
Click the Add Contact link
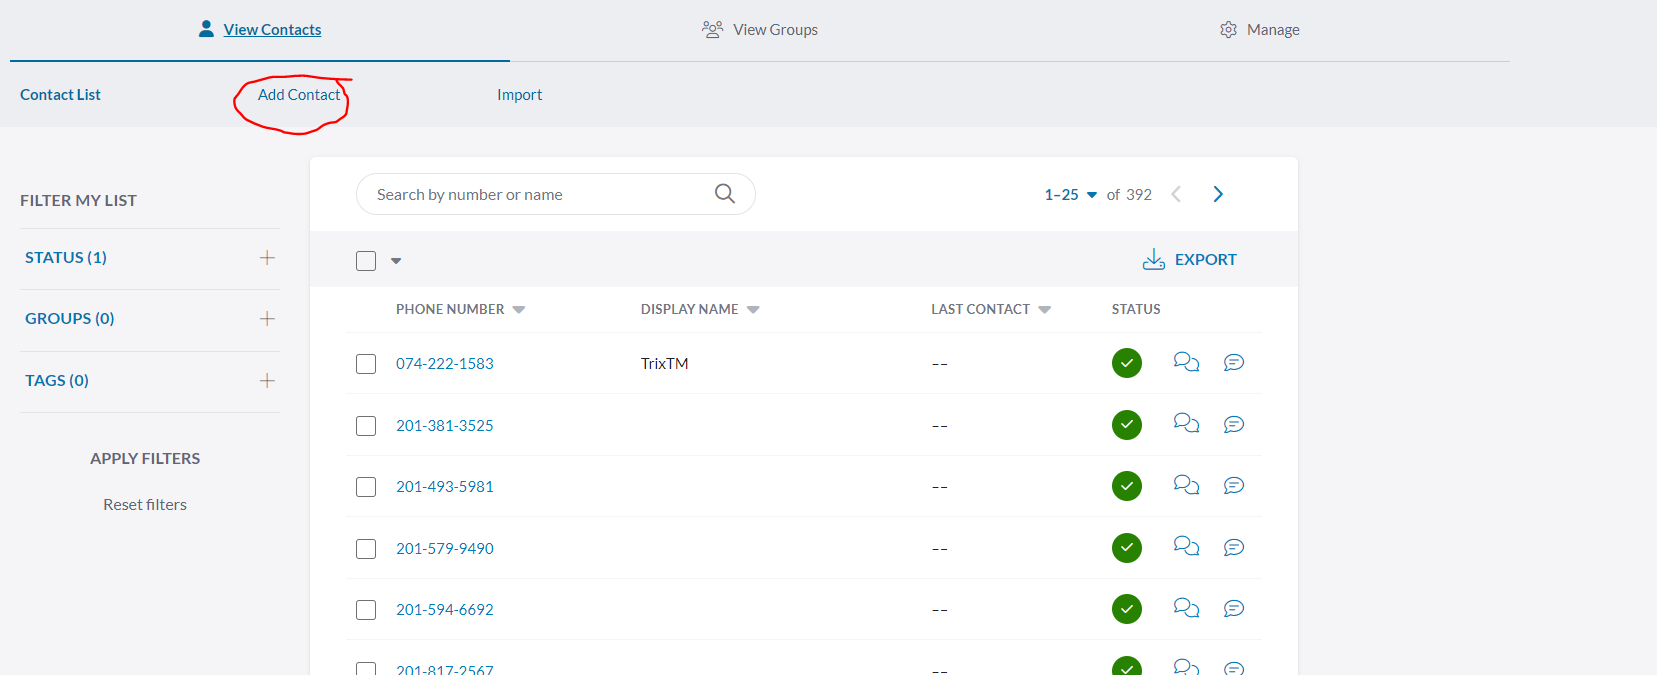[299, 95]
